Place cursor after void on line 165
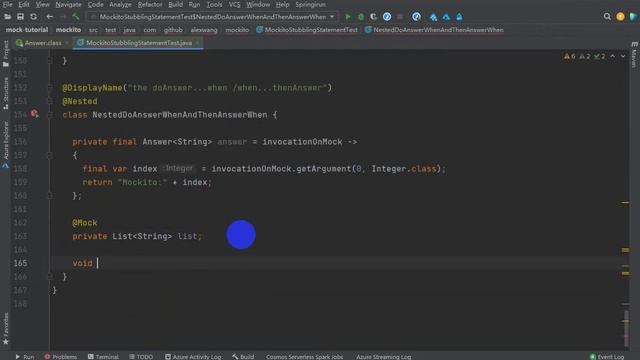The width and height of the screenshot is (640, 360). (x=98, y=263)
